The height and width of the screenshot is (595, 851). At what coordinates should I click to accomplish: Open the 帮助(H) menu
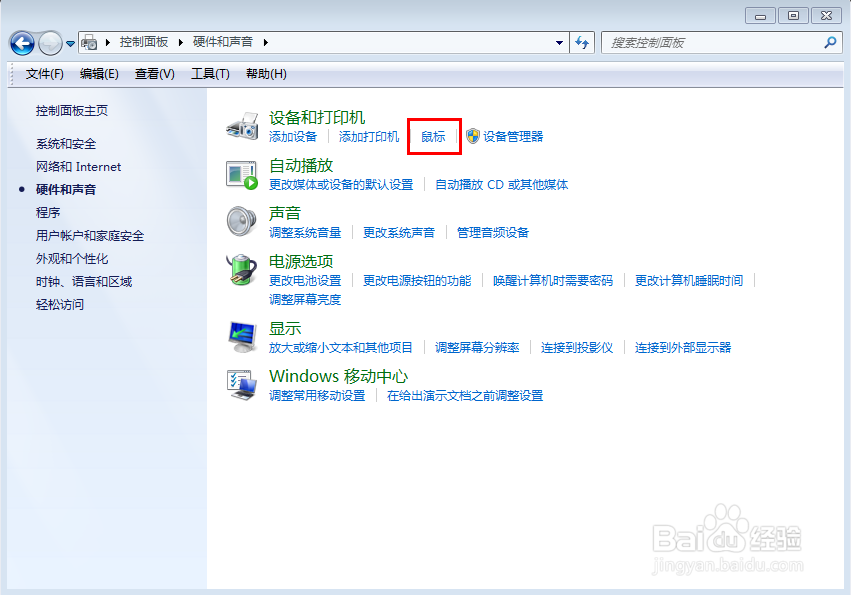(266, 74)
